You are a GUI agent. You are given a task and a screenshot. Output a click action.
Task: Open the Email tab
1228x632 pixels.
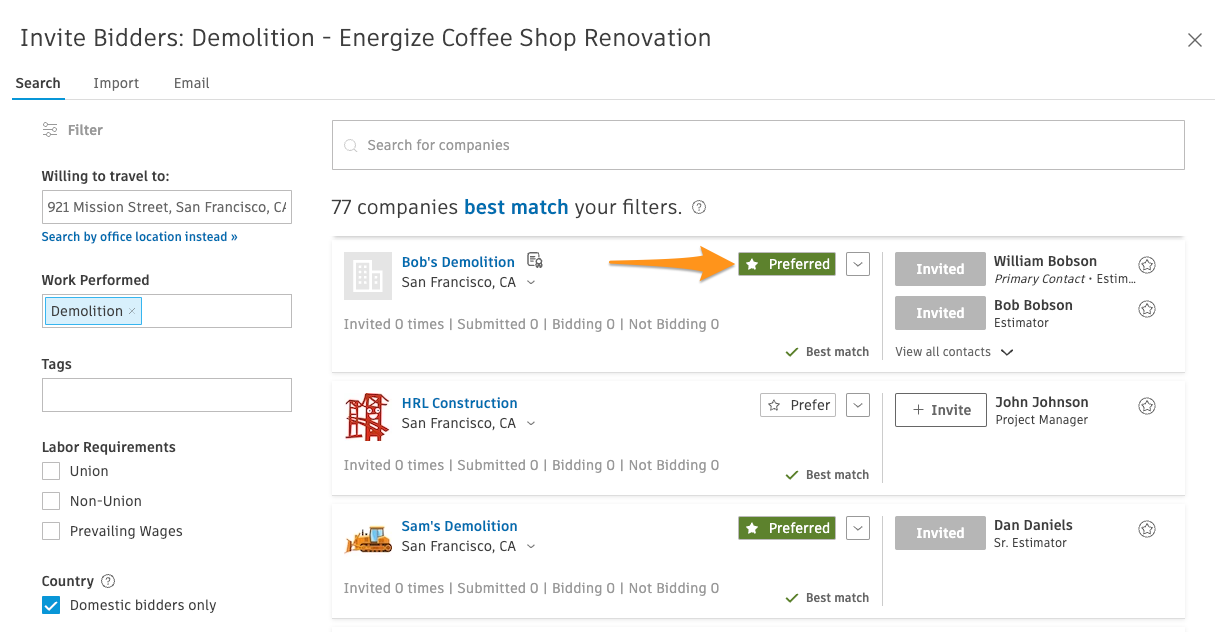tap(191, 83)
